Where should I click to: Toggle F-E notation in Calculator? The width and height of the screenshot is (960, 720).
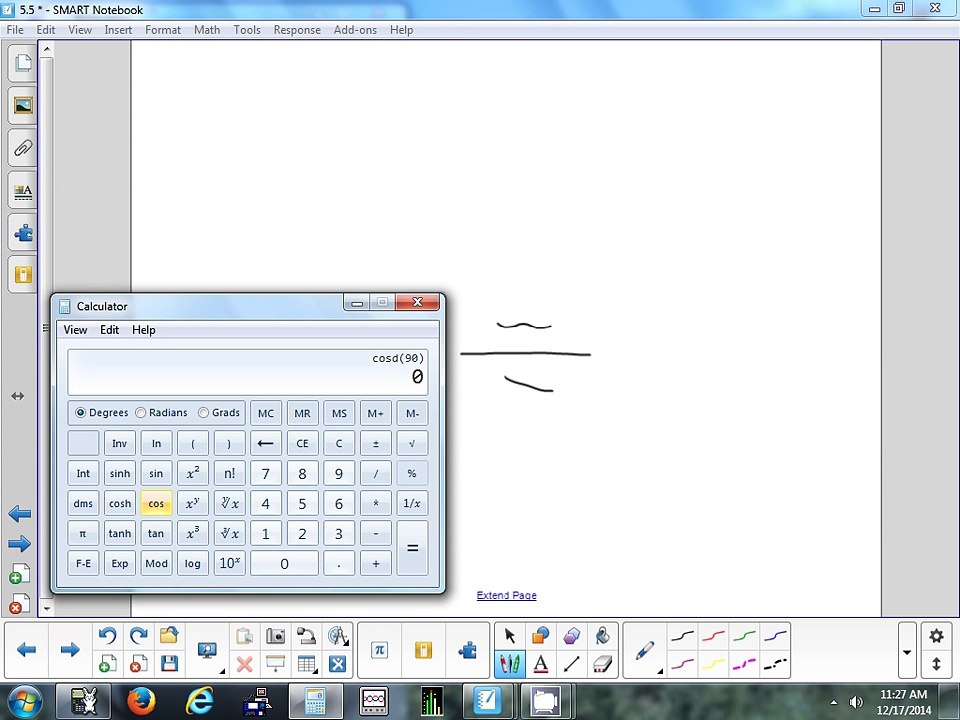83,563
